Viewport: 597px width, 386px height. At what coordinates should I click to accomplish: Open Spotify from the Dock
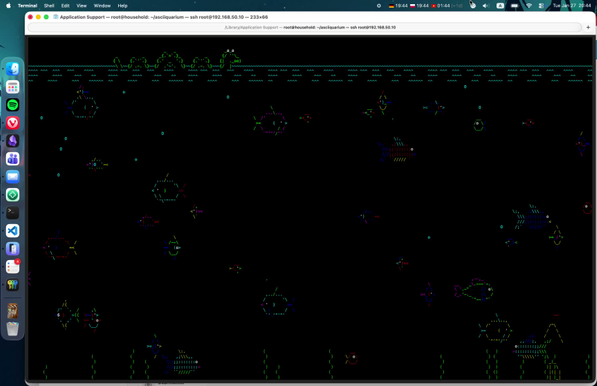pyautogui.click(x=13, y=105)
